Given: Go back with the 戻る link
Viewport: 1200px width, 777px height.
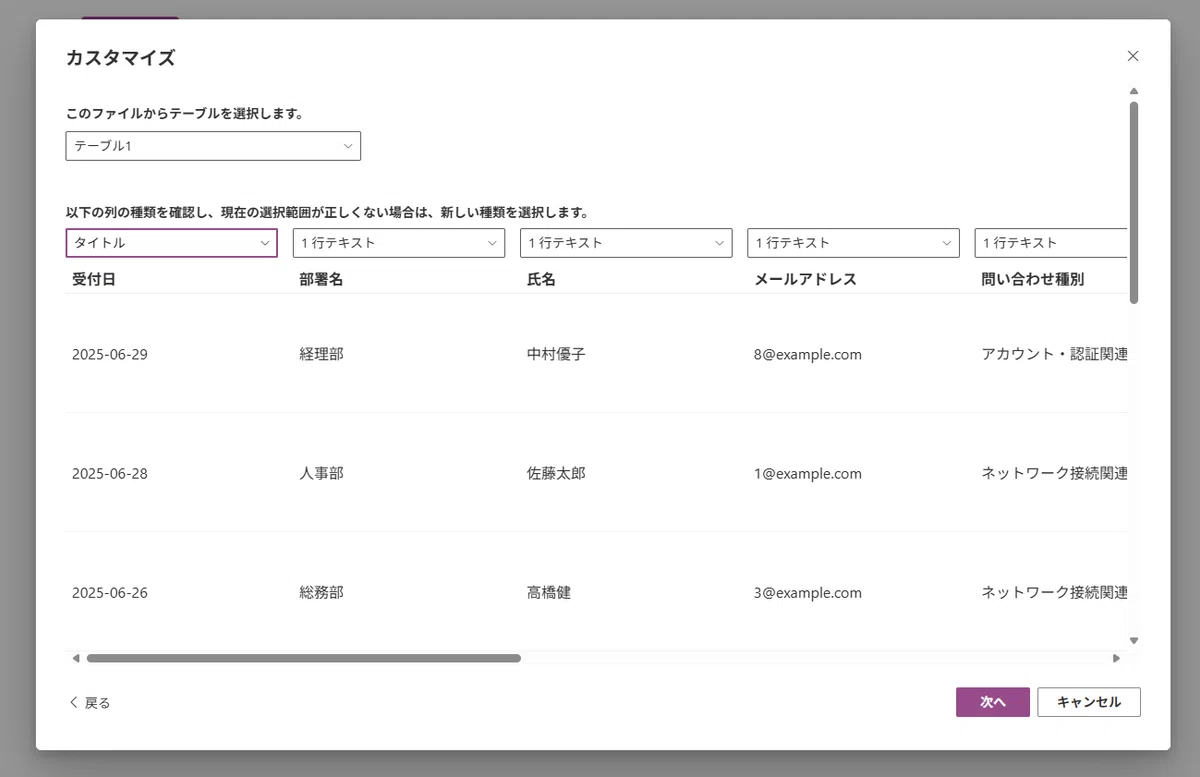Looking at the screenshot, I should click(x=89, y=703).
